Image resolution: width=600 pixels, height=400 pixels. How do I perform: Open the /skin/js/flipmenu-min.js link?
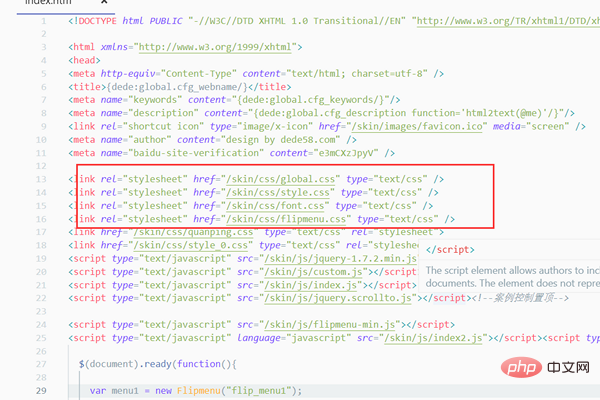330,325
